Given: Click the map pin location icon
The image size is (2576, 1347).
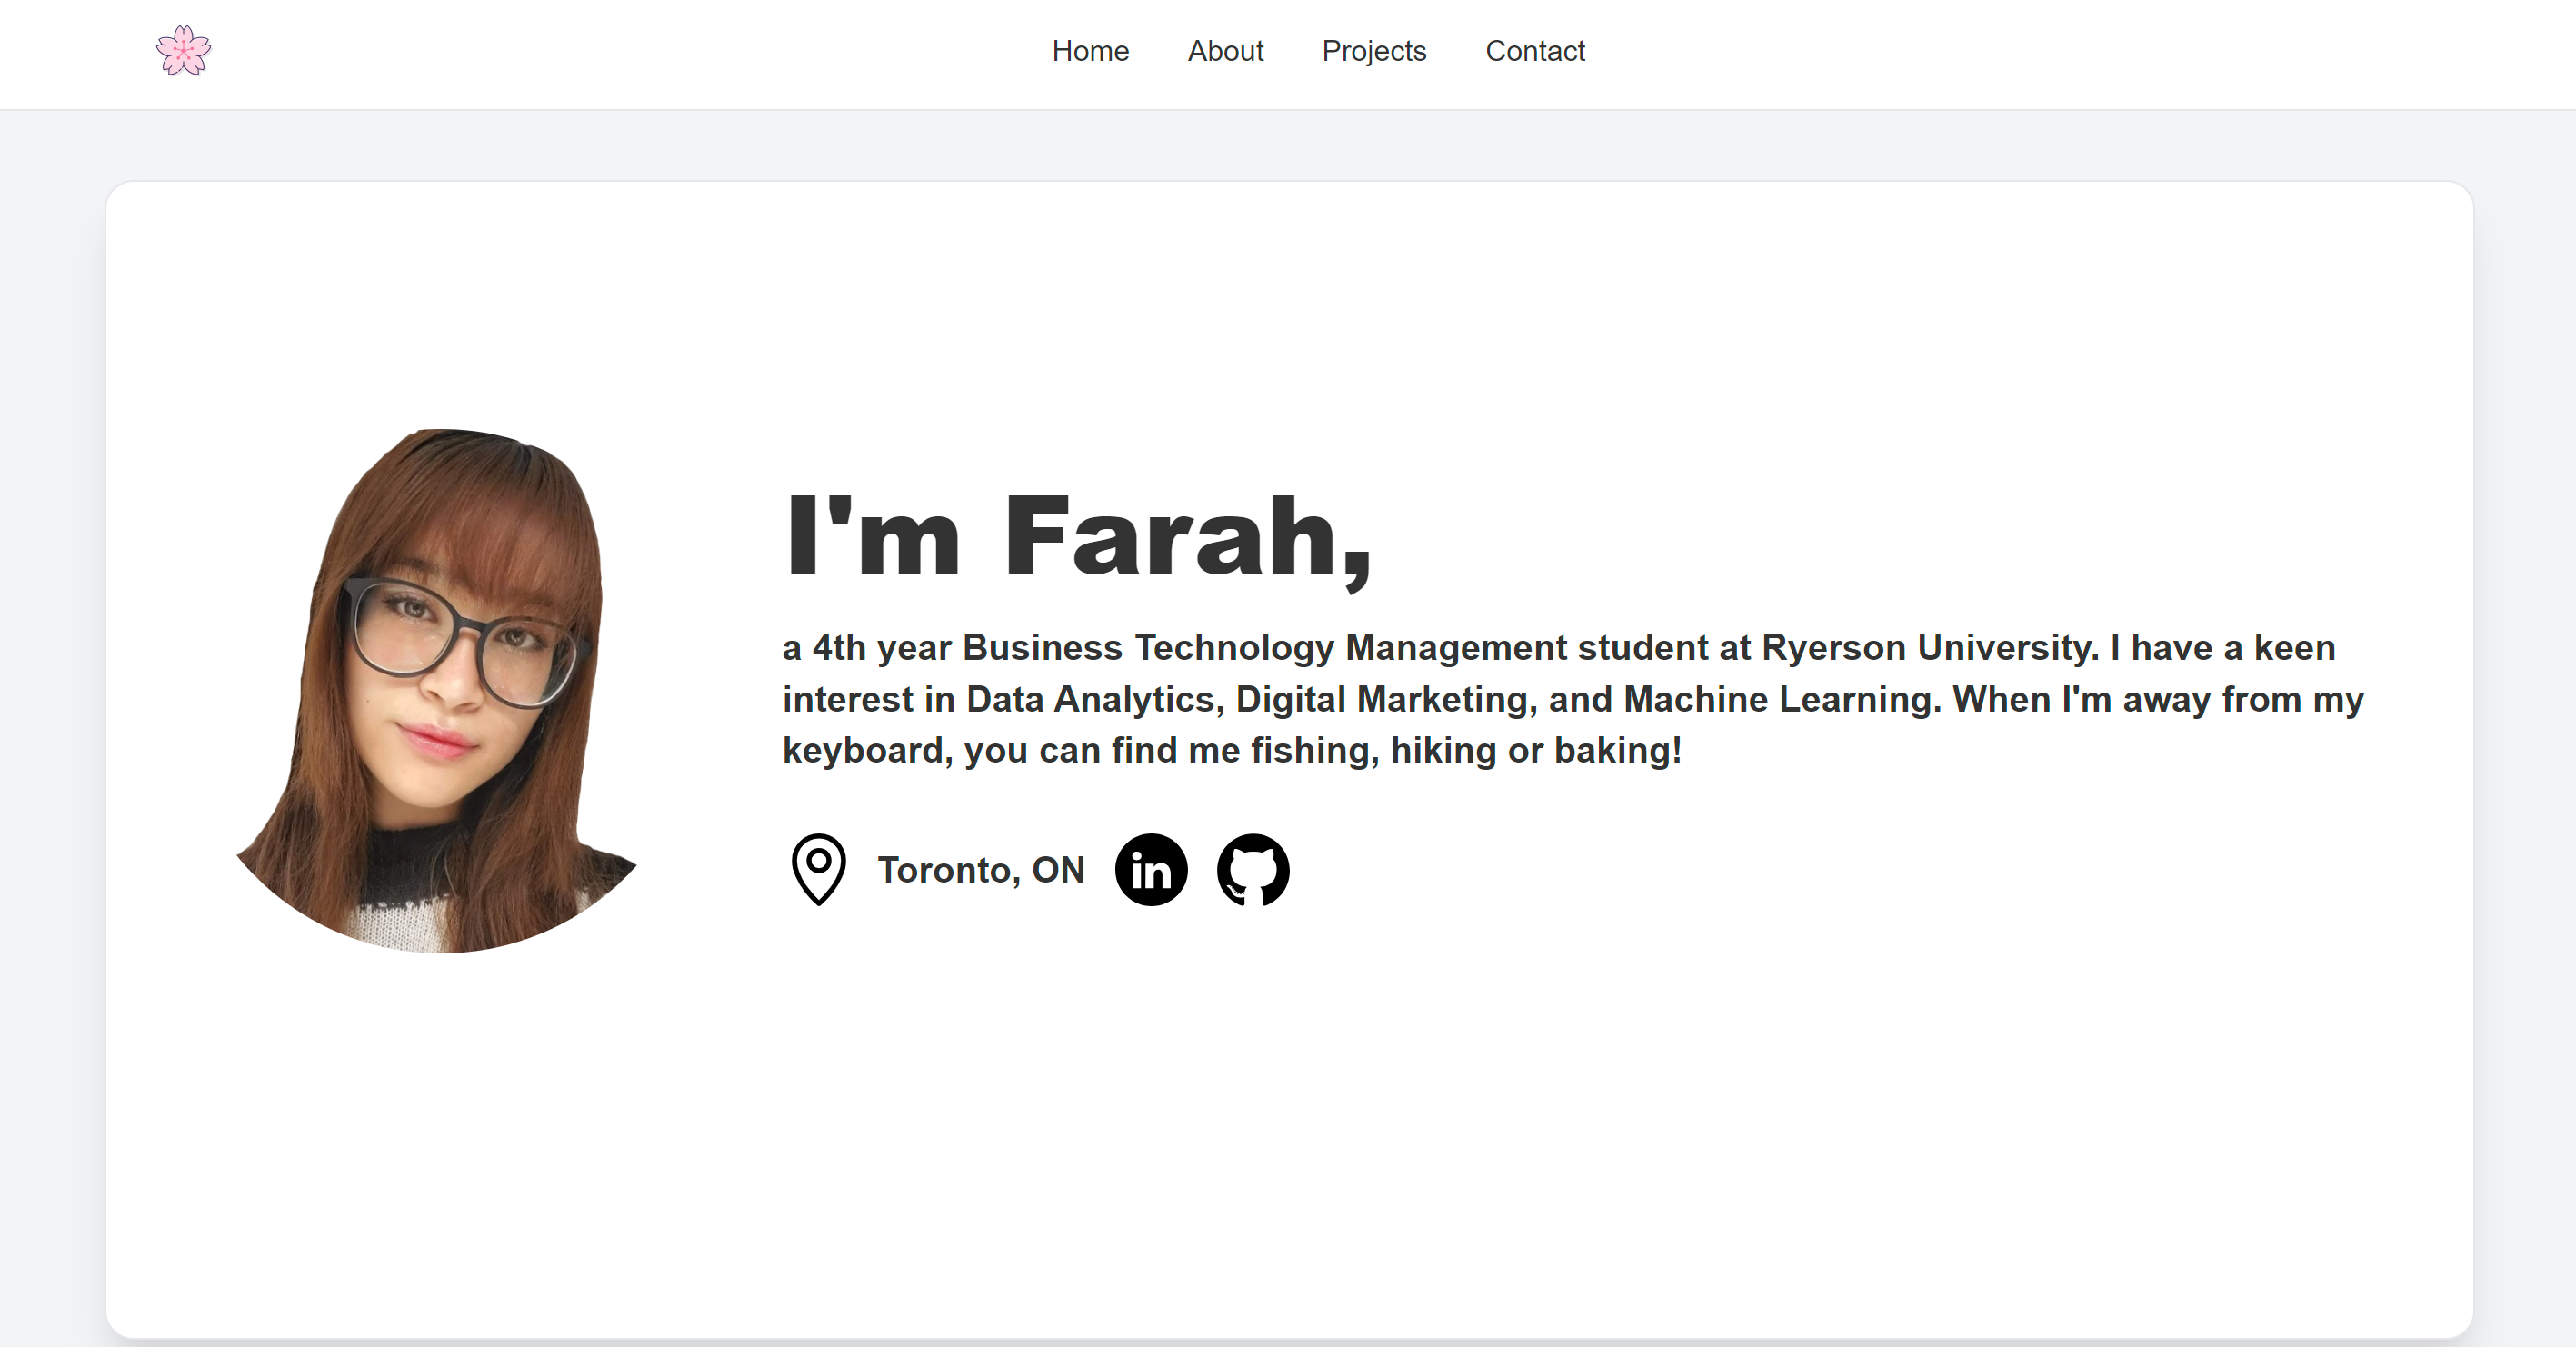Looking at the screenshot, I should [819, 870].
